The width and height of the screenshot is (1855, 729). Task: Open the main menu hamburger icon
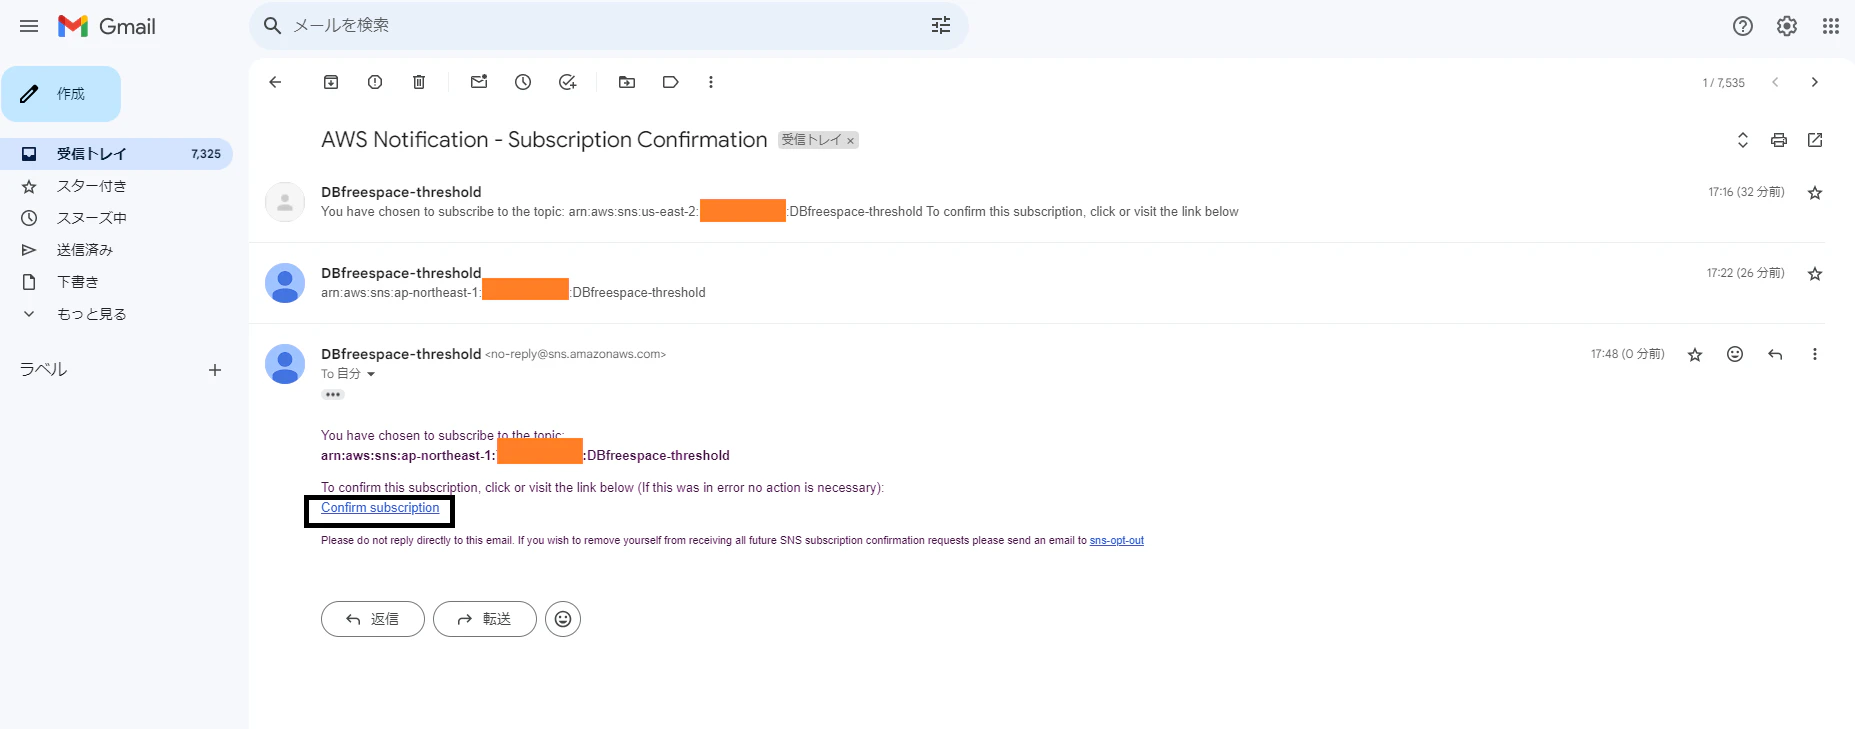29,26
